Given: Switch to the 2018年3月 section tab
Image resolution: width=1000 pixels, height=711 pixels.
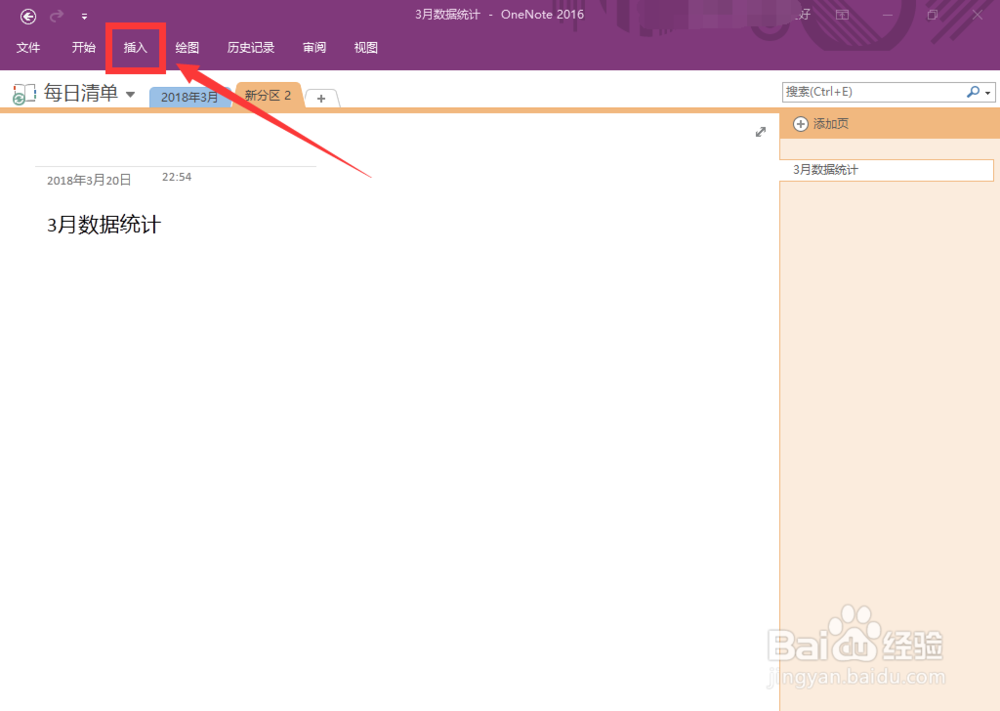Looking at the screenshot, I should (x=190, y=96).
